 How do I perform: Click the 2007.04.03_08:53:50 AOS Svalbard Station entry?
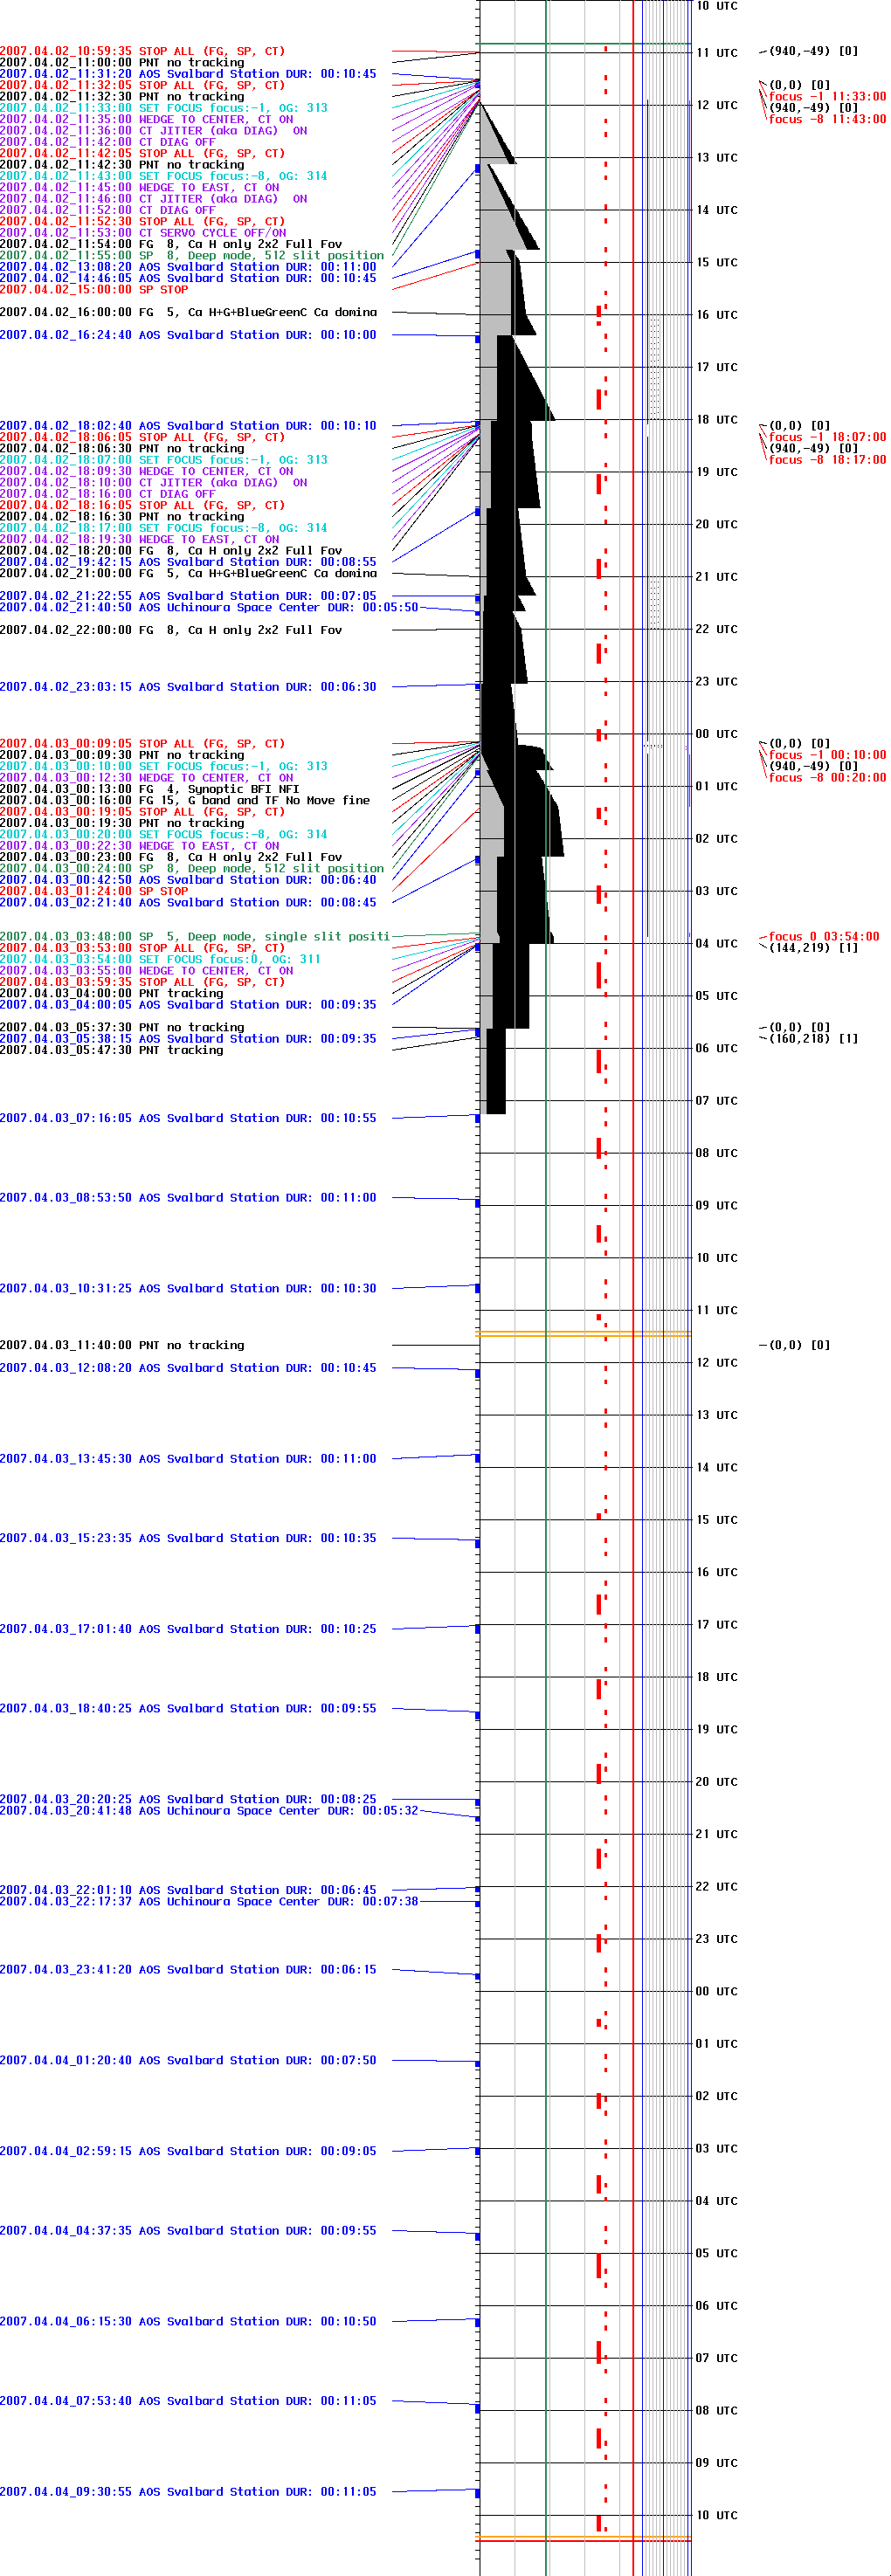point(188,1197)
